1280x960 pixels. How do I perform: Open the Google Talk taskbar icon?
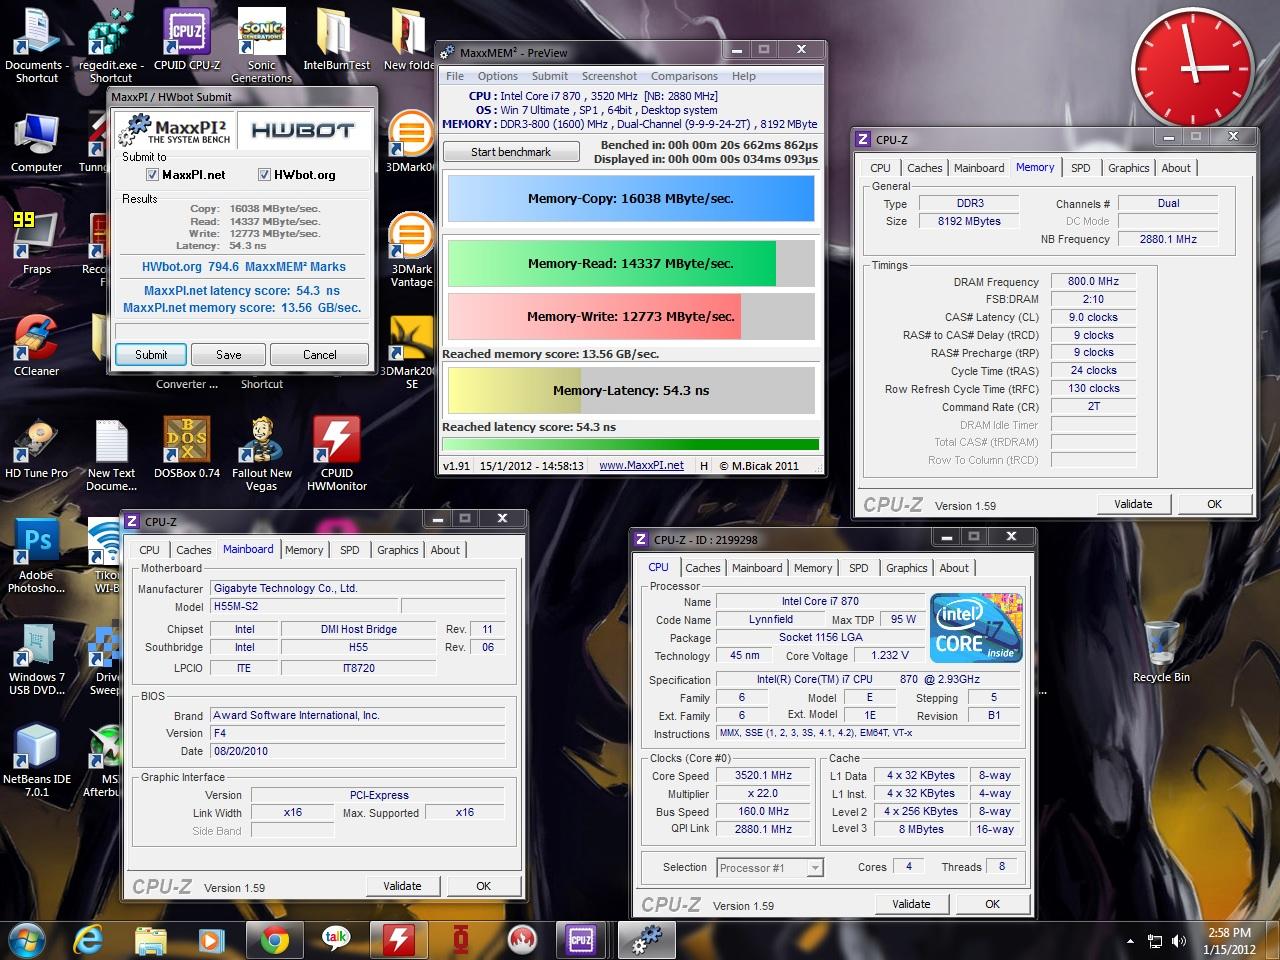tap(336, 940)
